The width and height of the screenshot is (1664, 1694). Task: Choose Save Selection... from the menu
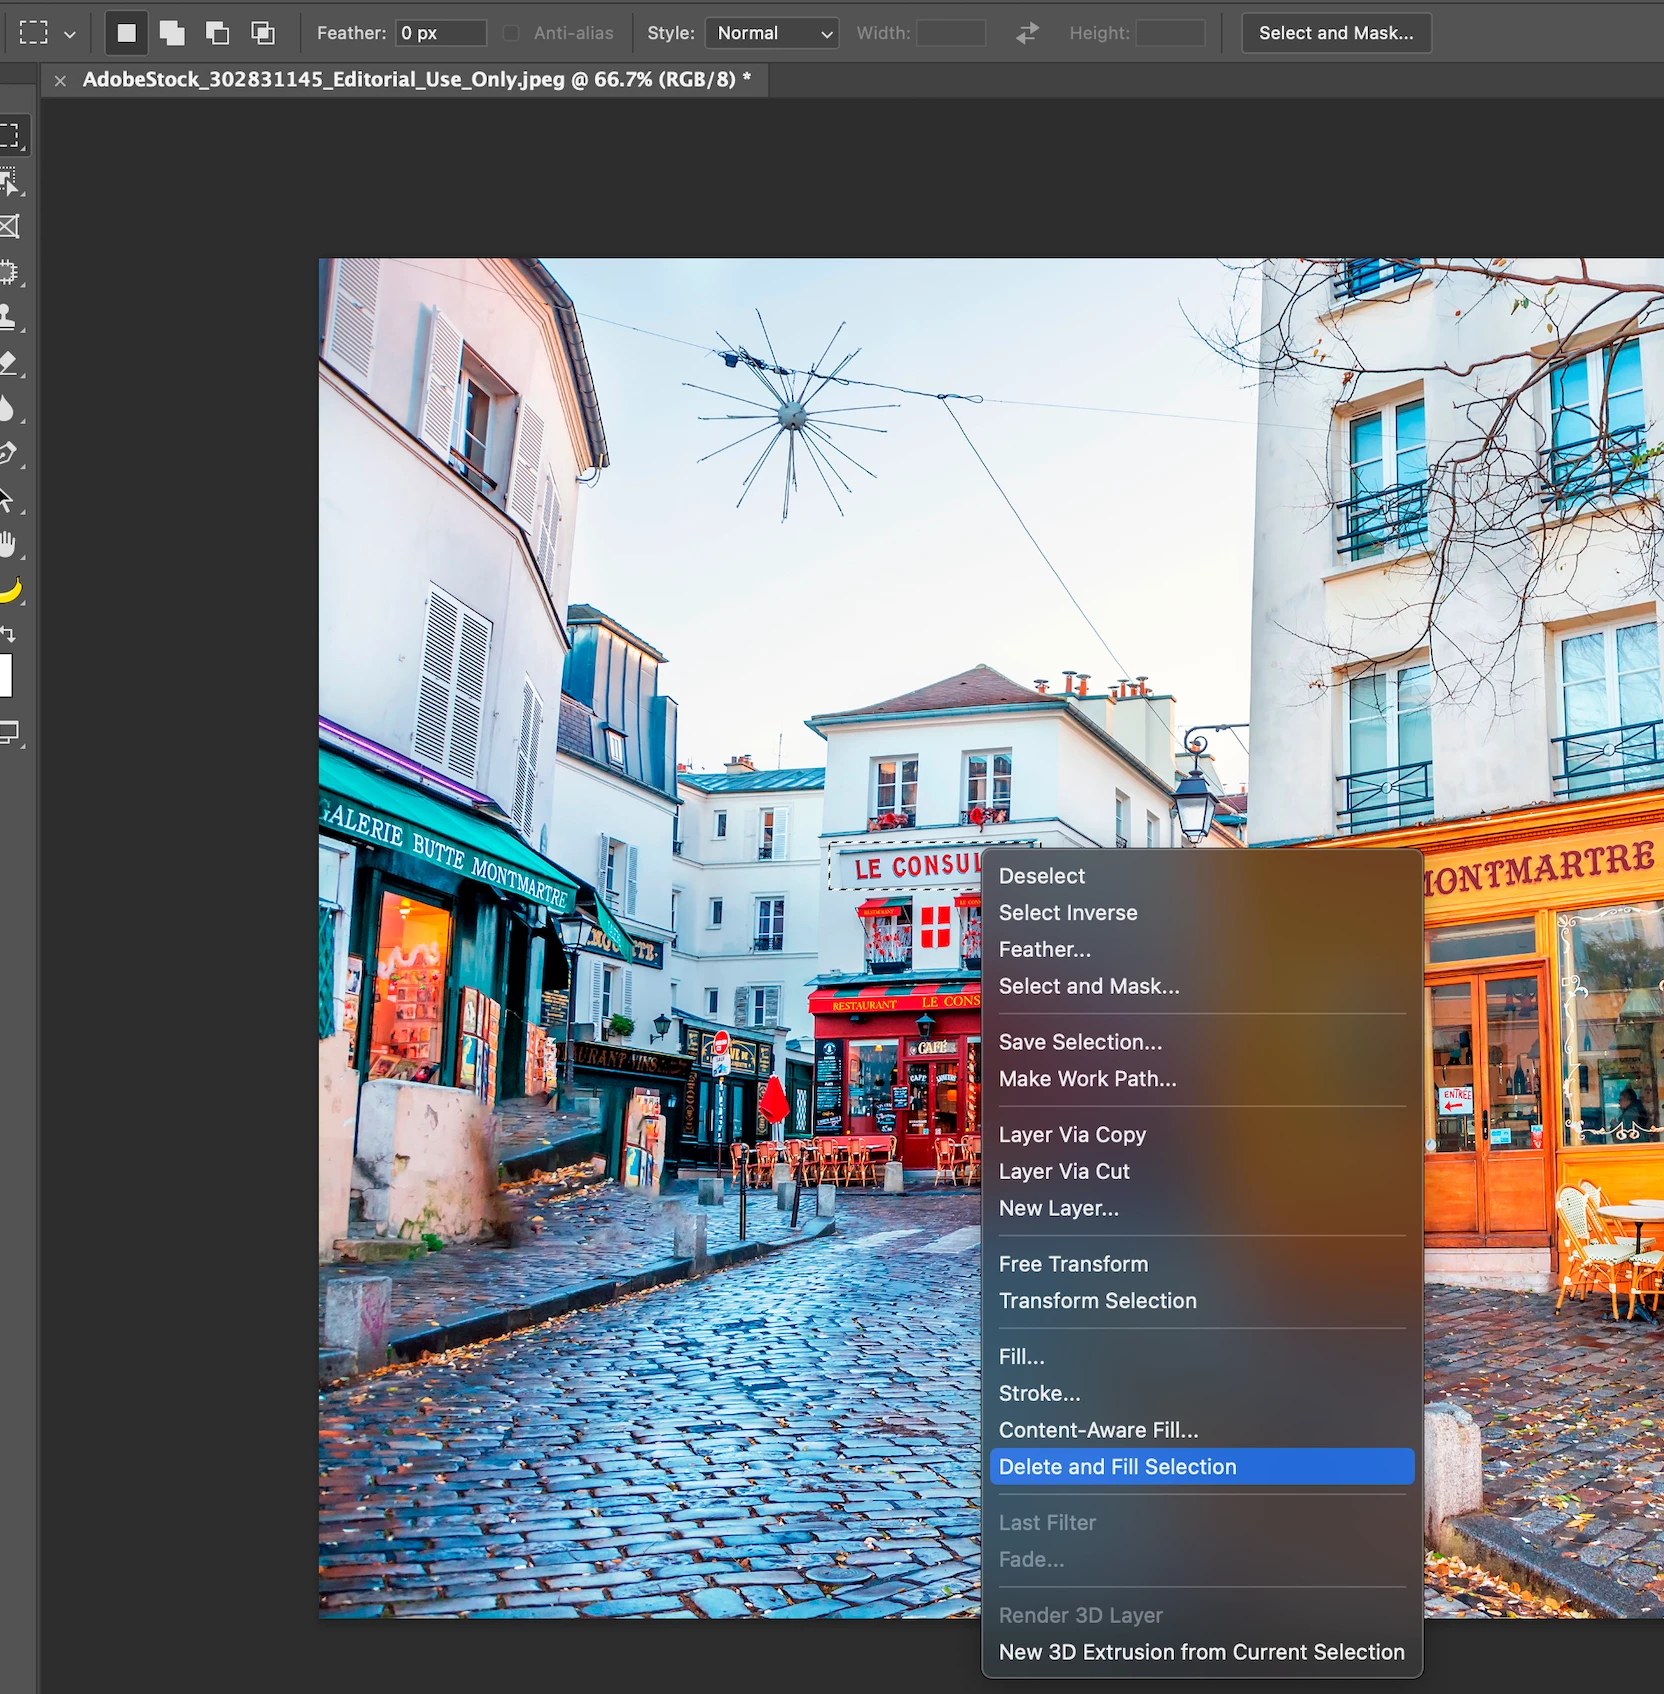(1202, 1042)
